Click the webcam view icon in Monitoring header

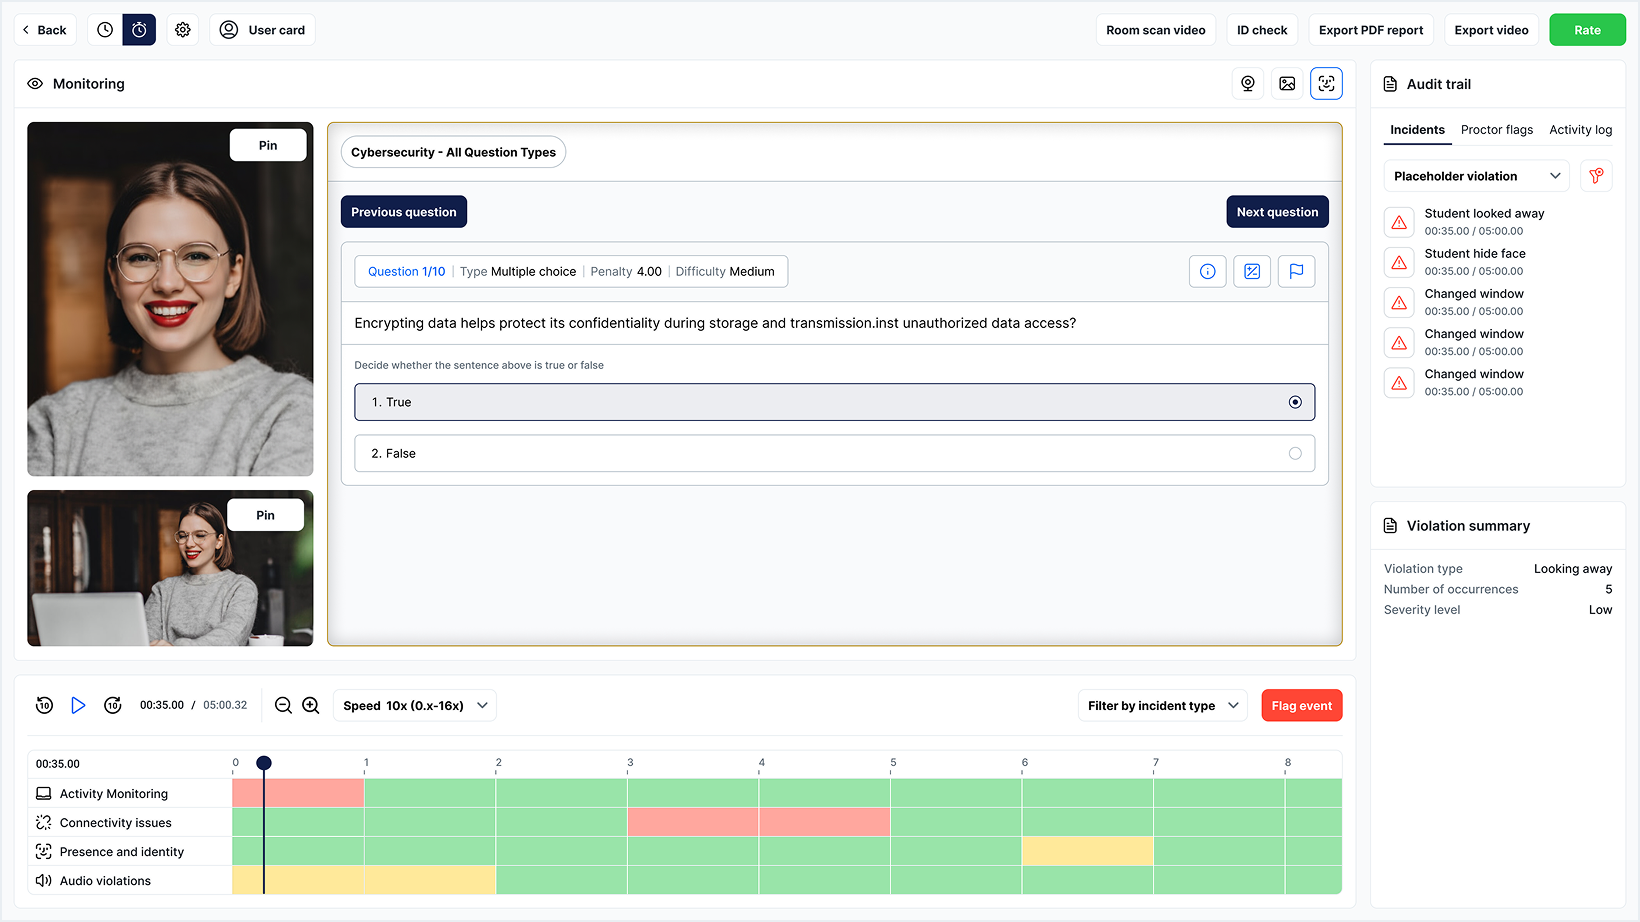[x=1247, y=84]
